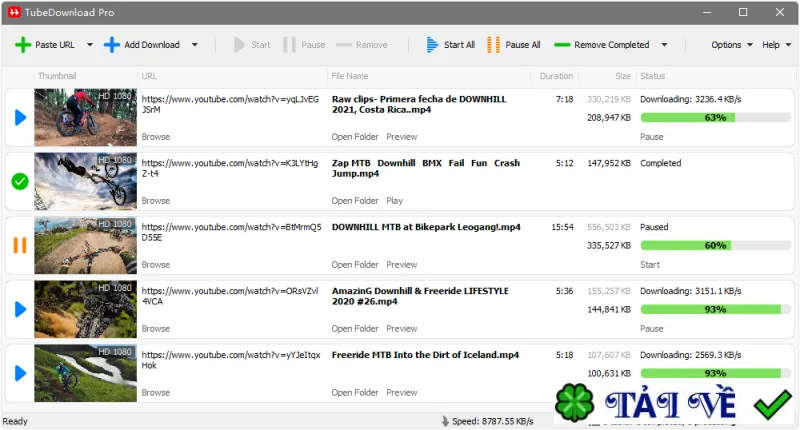This screenshot has height=430, width=800.
Task: Select the Bikepark Leogang video thumbnail
Action: [x=85, y=245]
